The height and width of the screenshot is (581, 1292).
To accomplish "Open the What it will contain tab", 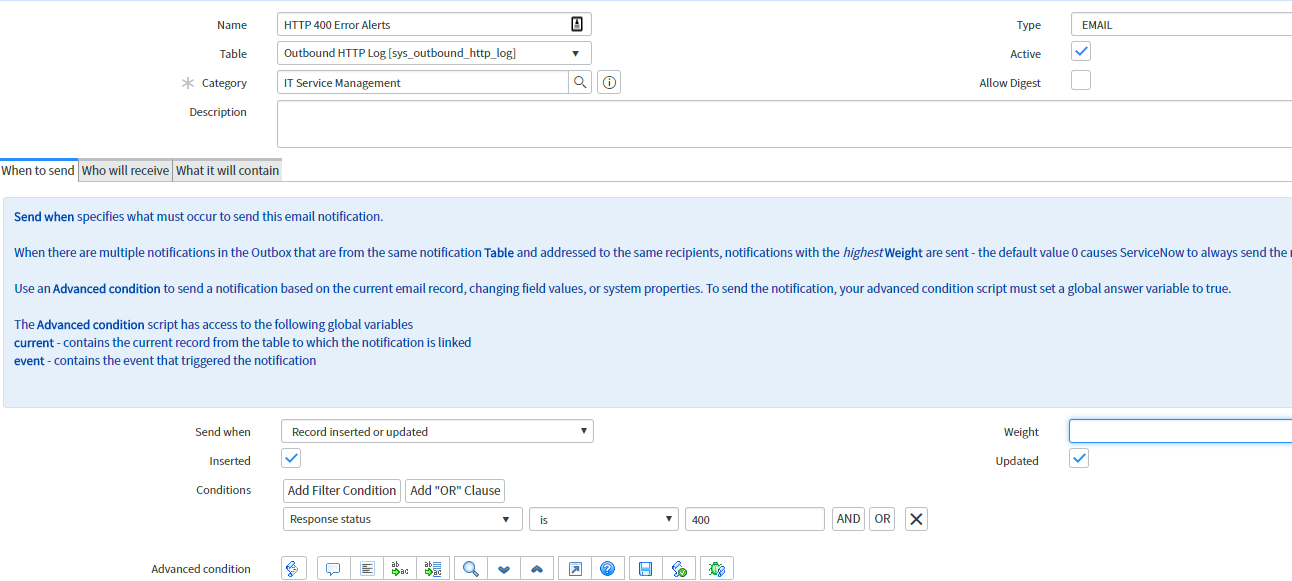I will (x=227, y=170).
